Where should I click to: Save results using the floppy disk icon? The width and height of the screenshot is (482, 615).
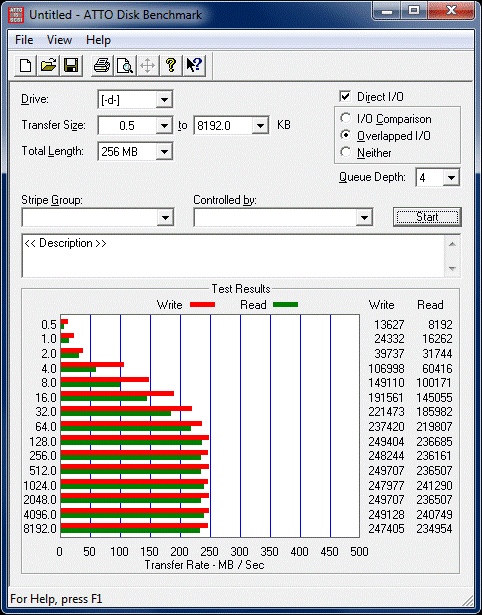pyautogui.click(x=71, y=65)
